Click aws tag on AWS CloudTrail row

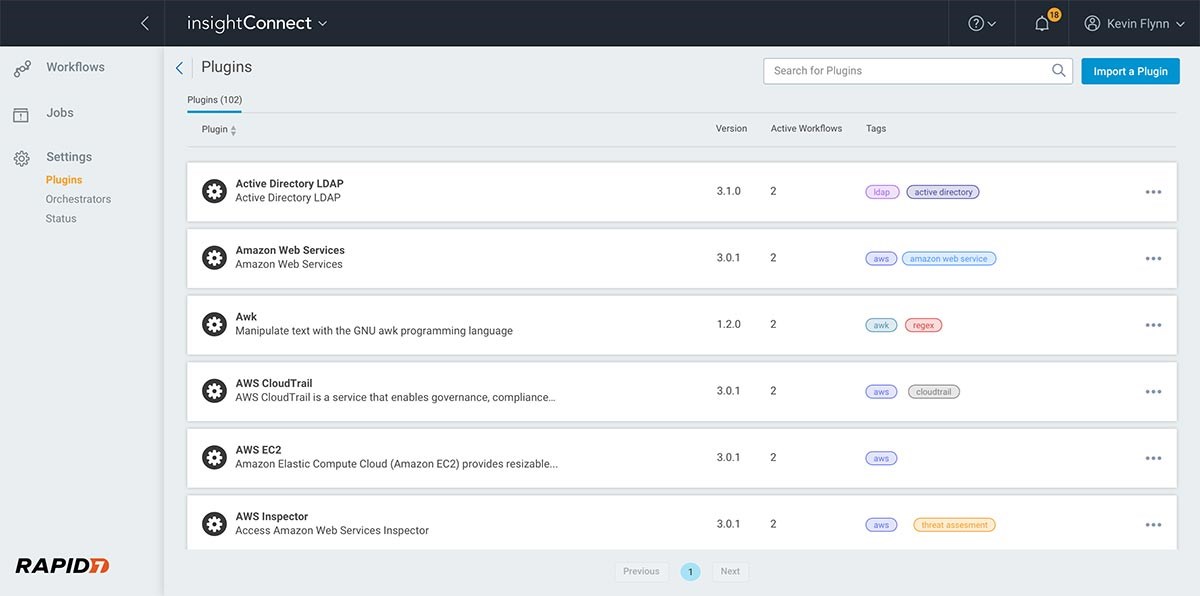(x=881, y=392)
